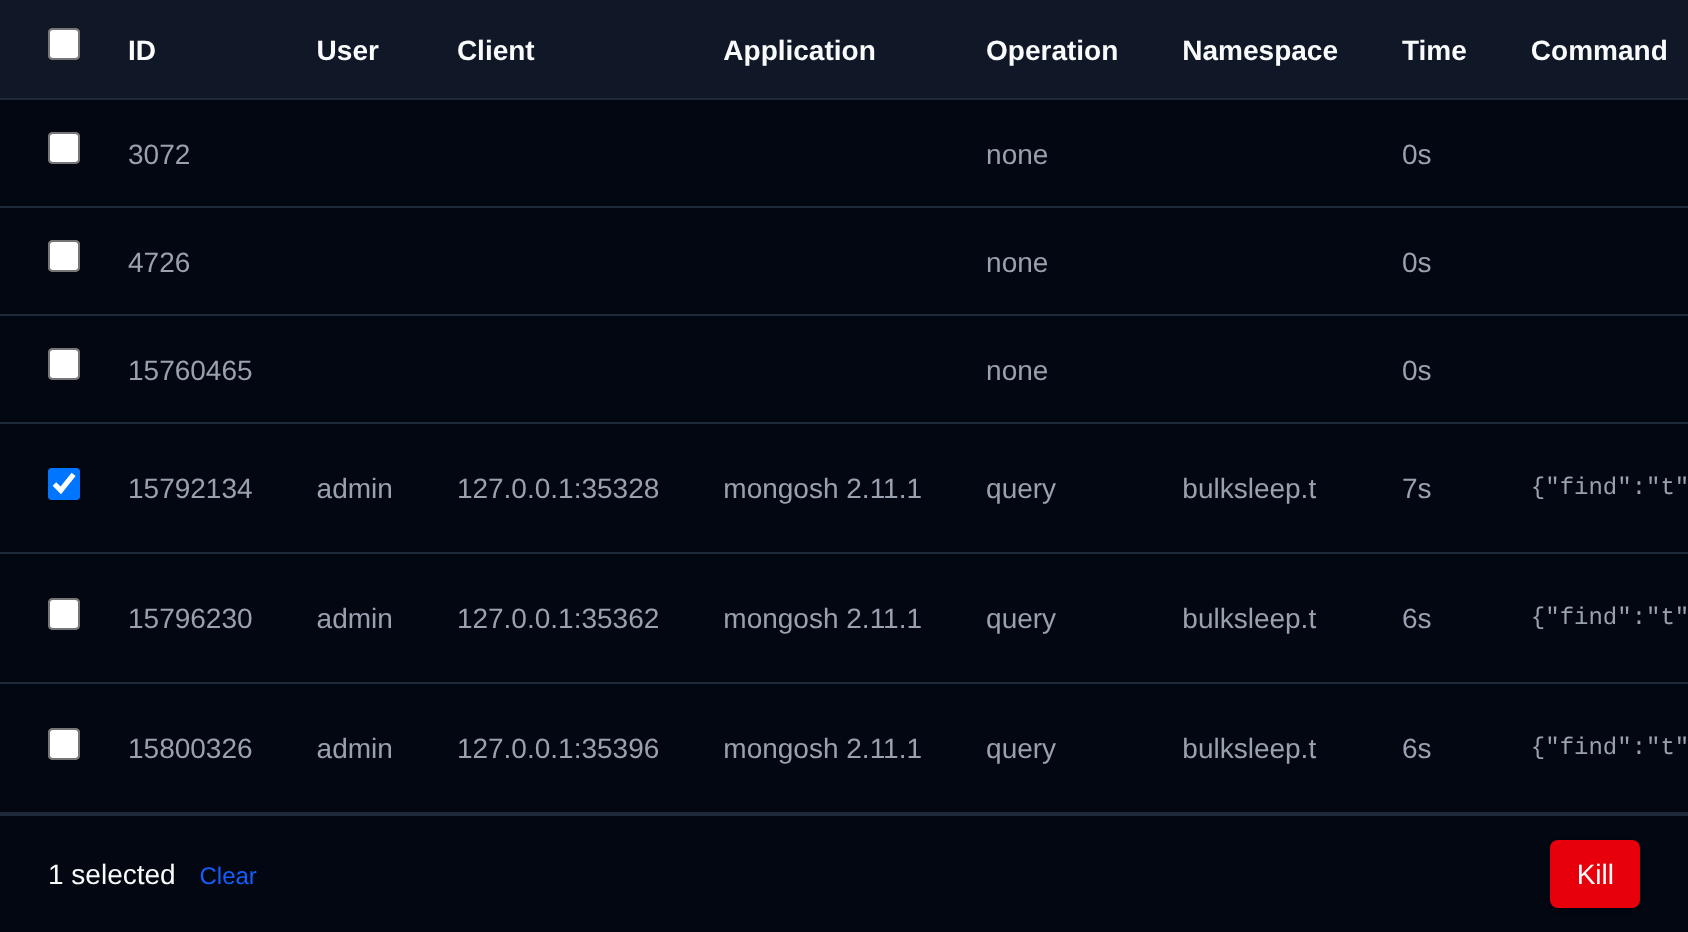Check the box for operation 15796230

coord(64,614)
